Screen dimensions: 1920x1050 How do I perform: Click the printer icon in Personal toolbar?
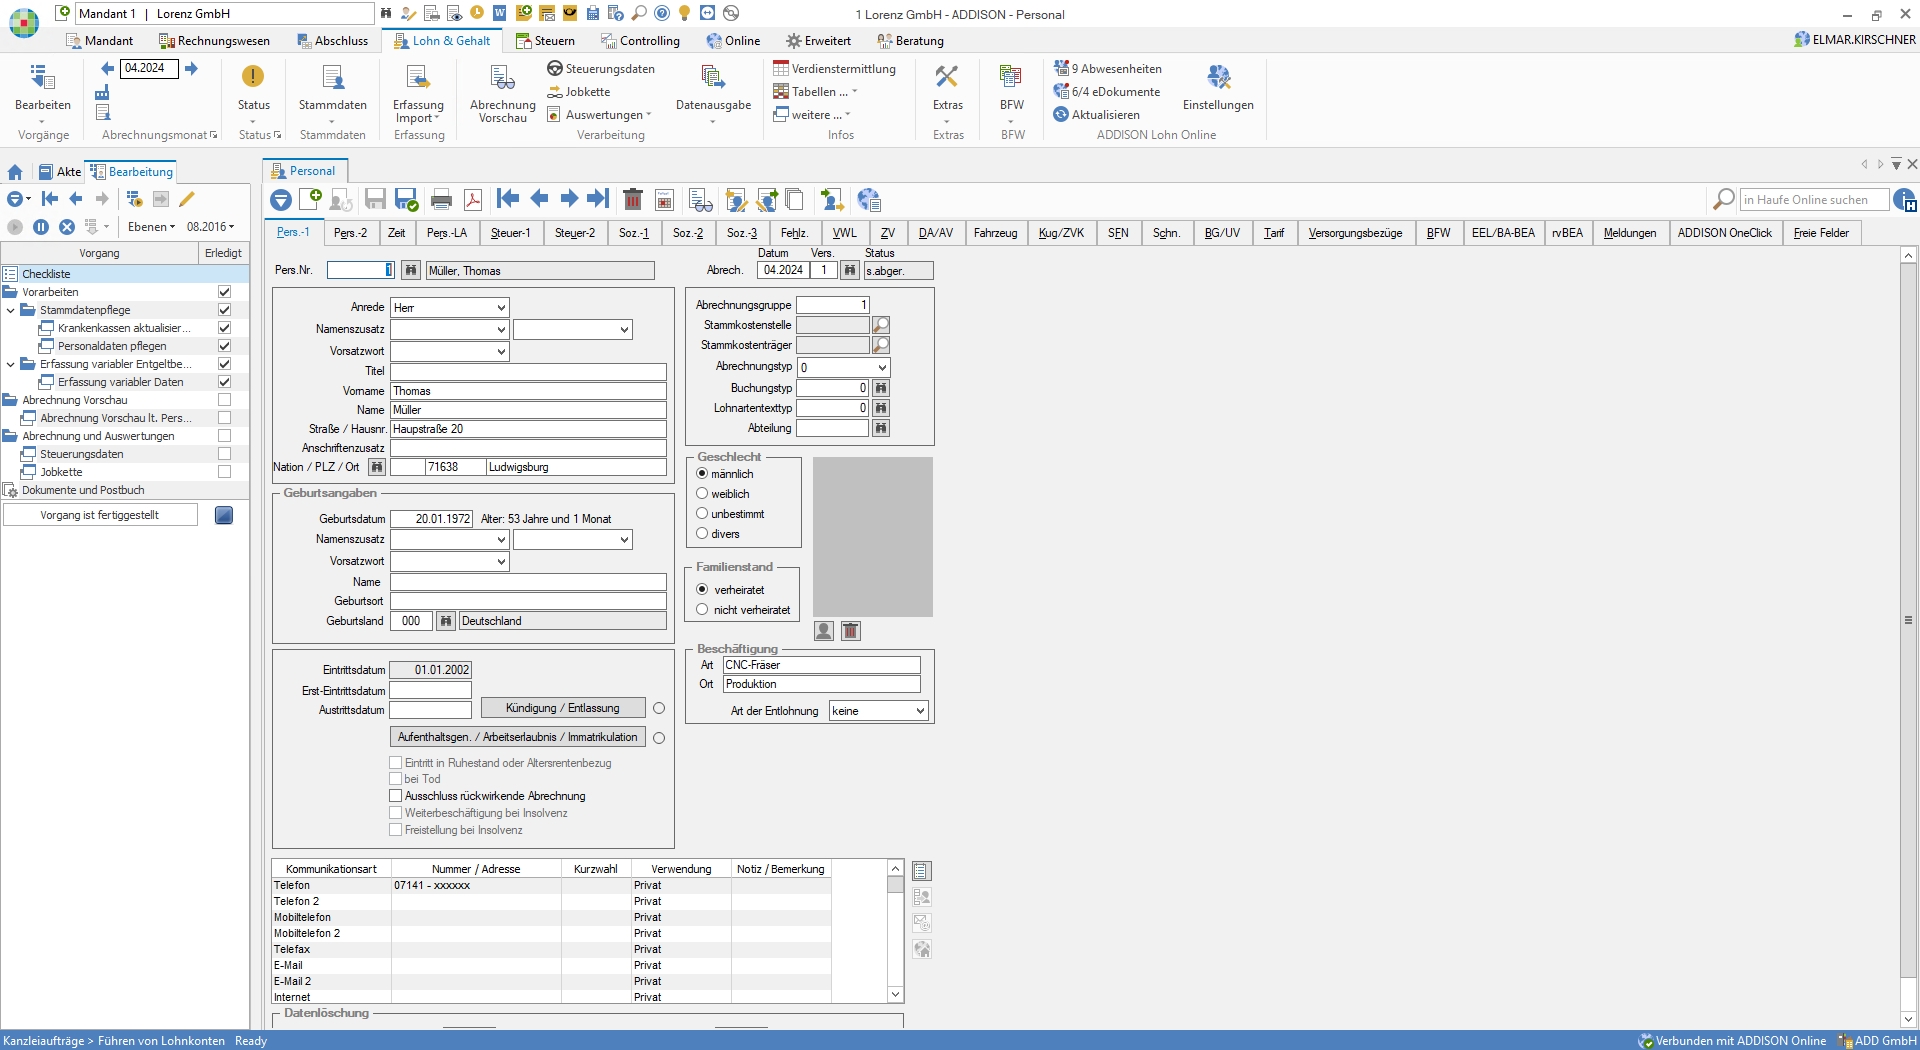[441, 200]
